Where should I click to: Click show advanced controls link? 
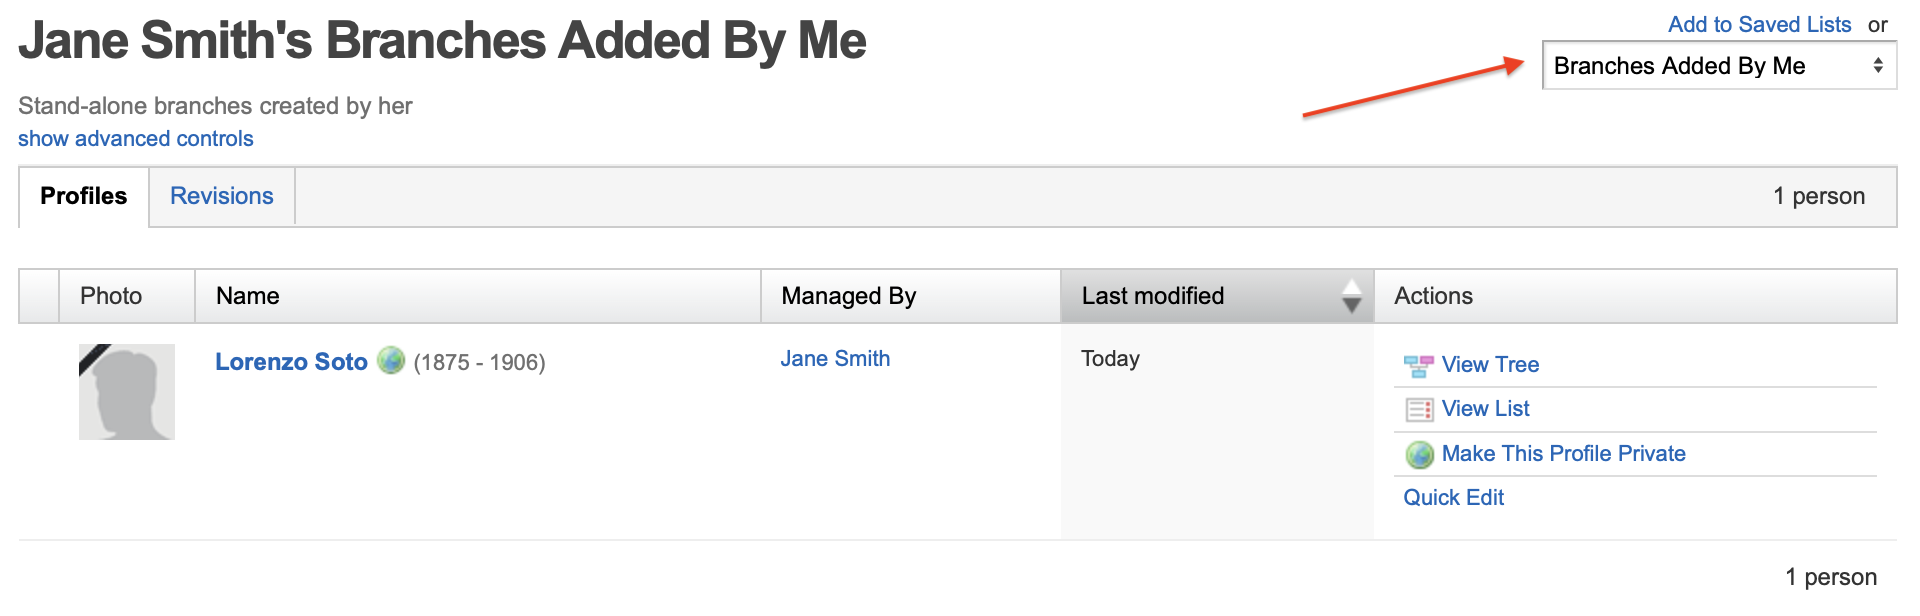tap(135, 139)
